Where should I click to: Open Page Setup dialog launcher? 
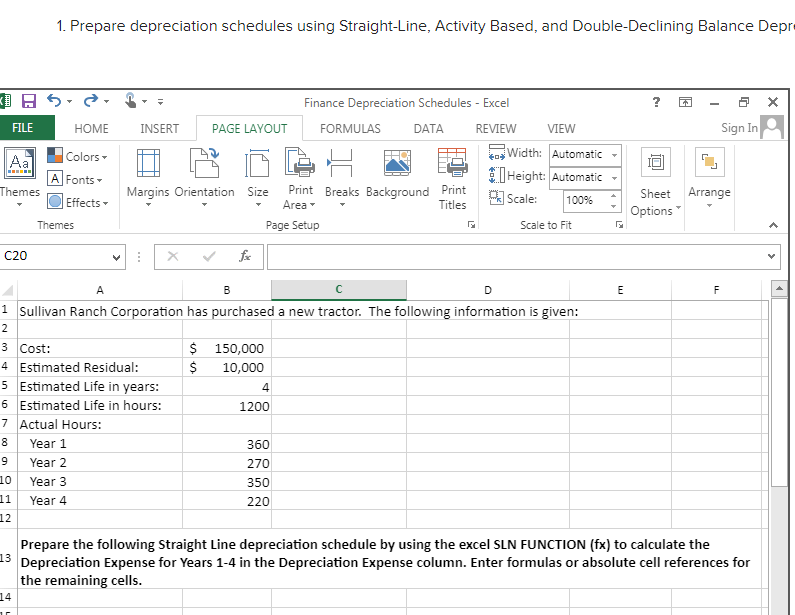[x=472, y=225]
